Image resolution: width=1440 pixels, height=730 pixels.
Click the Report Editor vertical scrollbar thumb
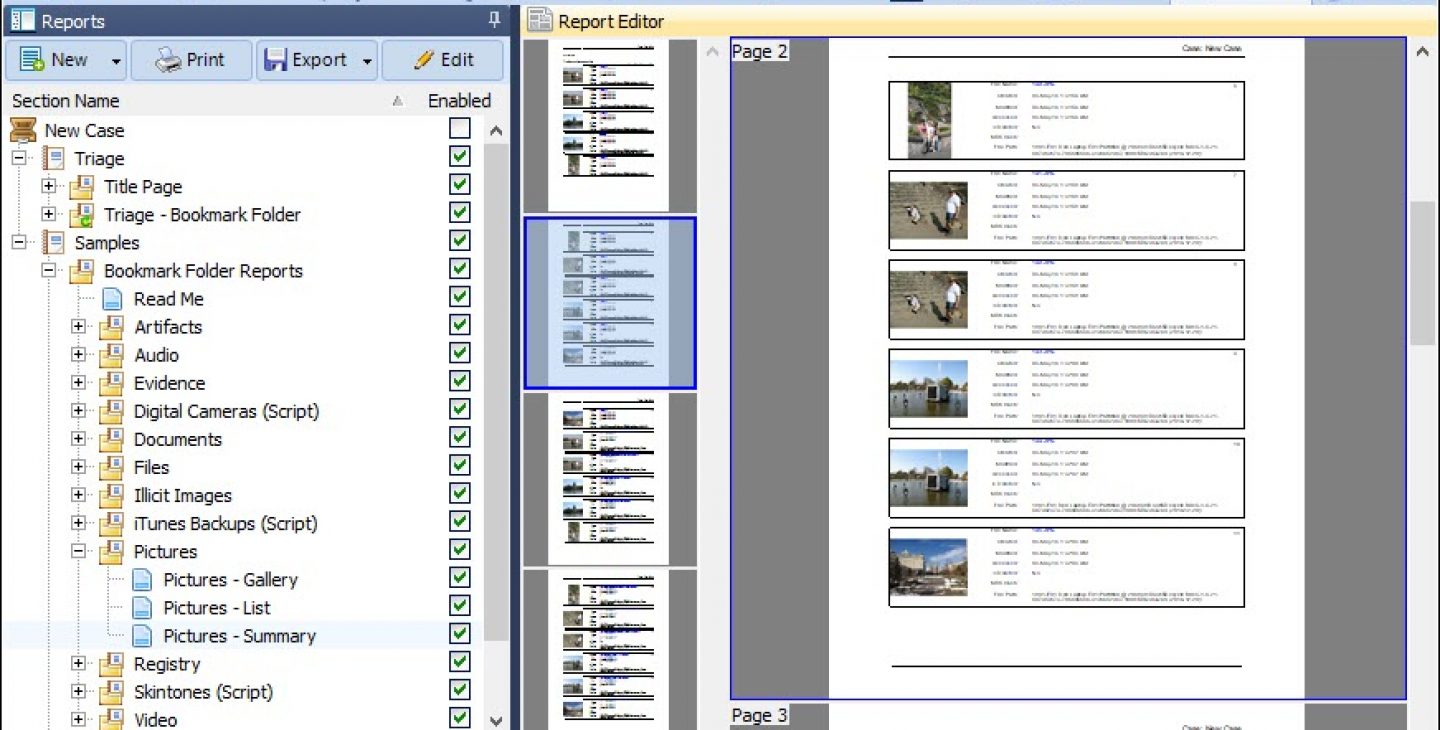(1422, 273)
